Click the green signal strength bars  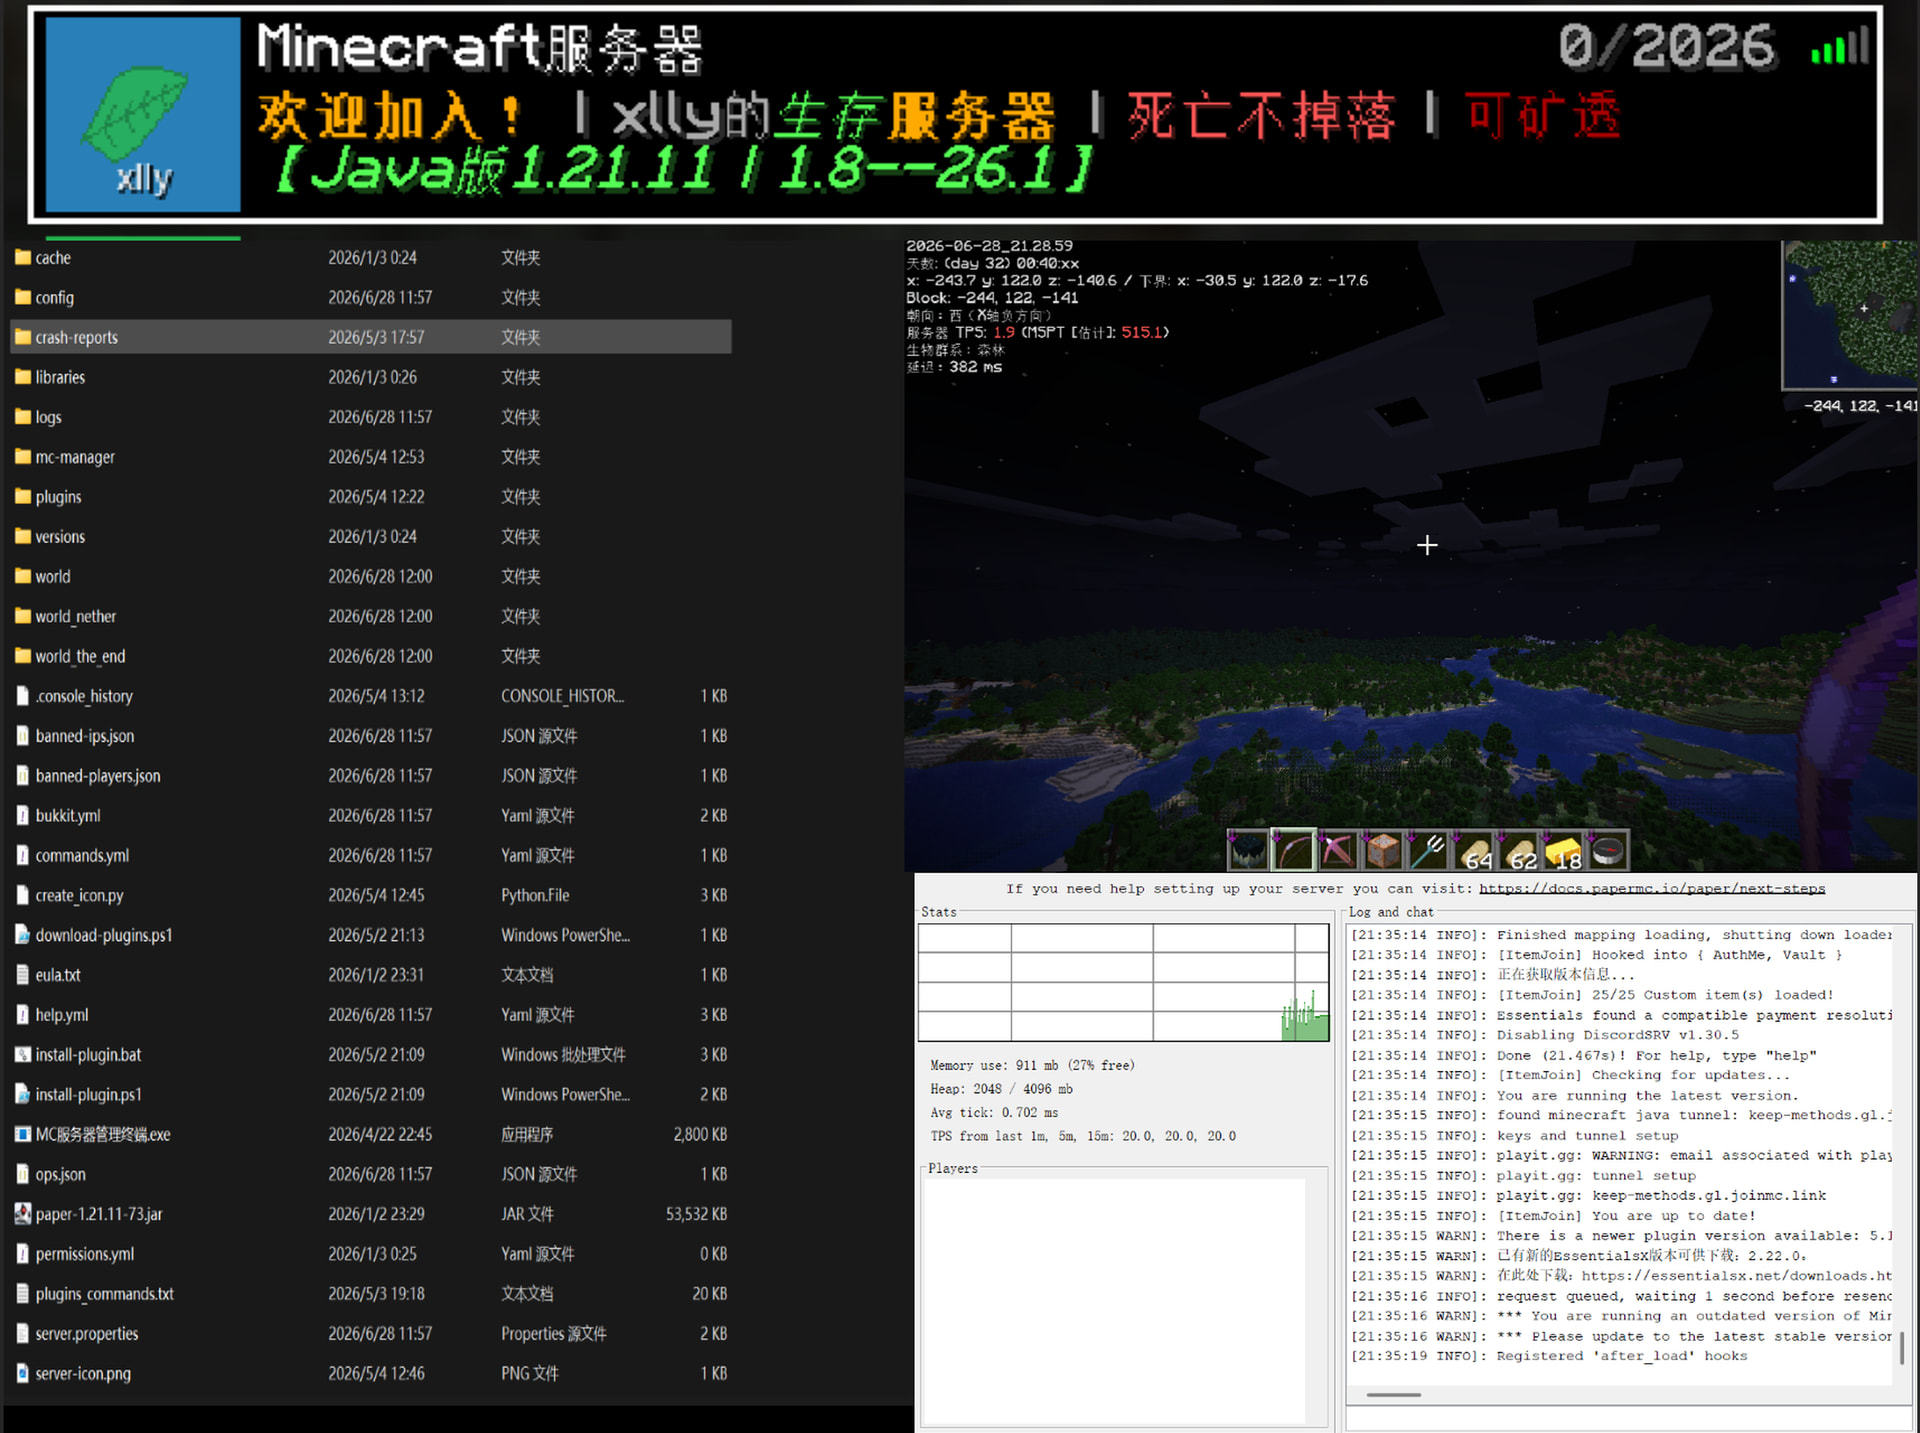[x=1839, y=47]
